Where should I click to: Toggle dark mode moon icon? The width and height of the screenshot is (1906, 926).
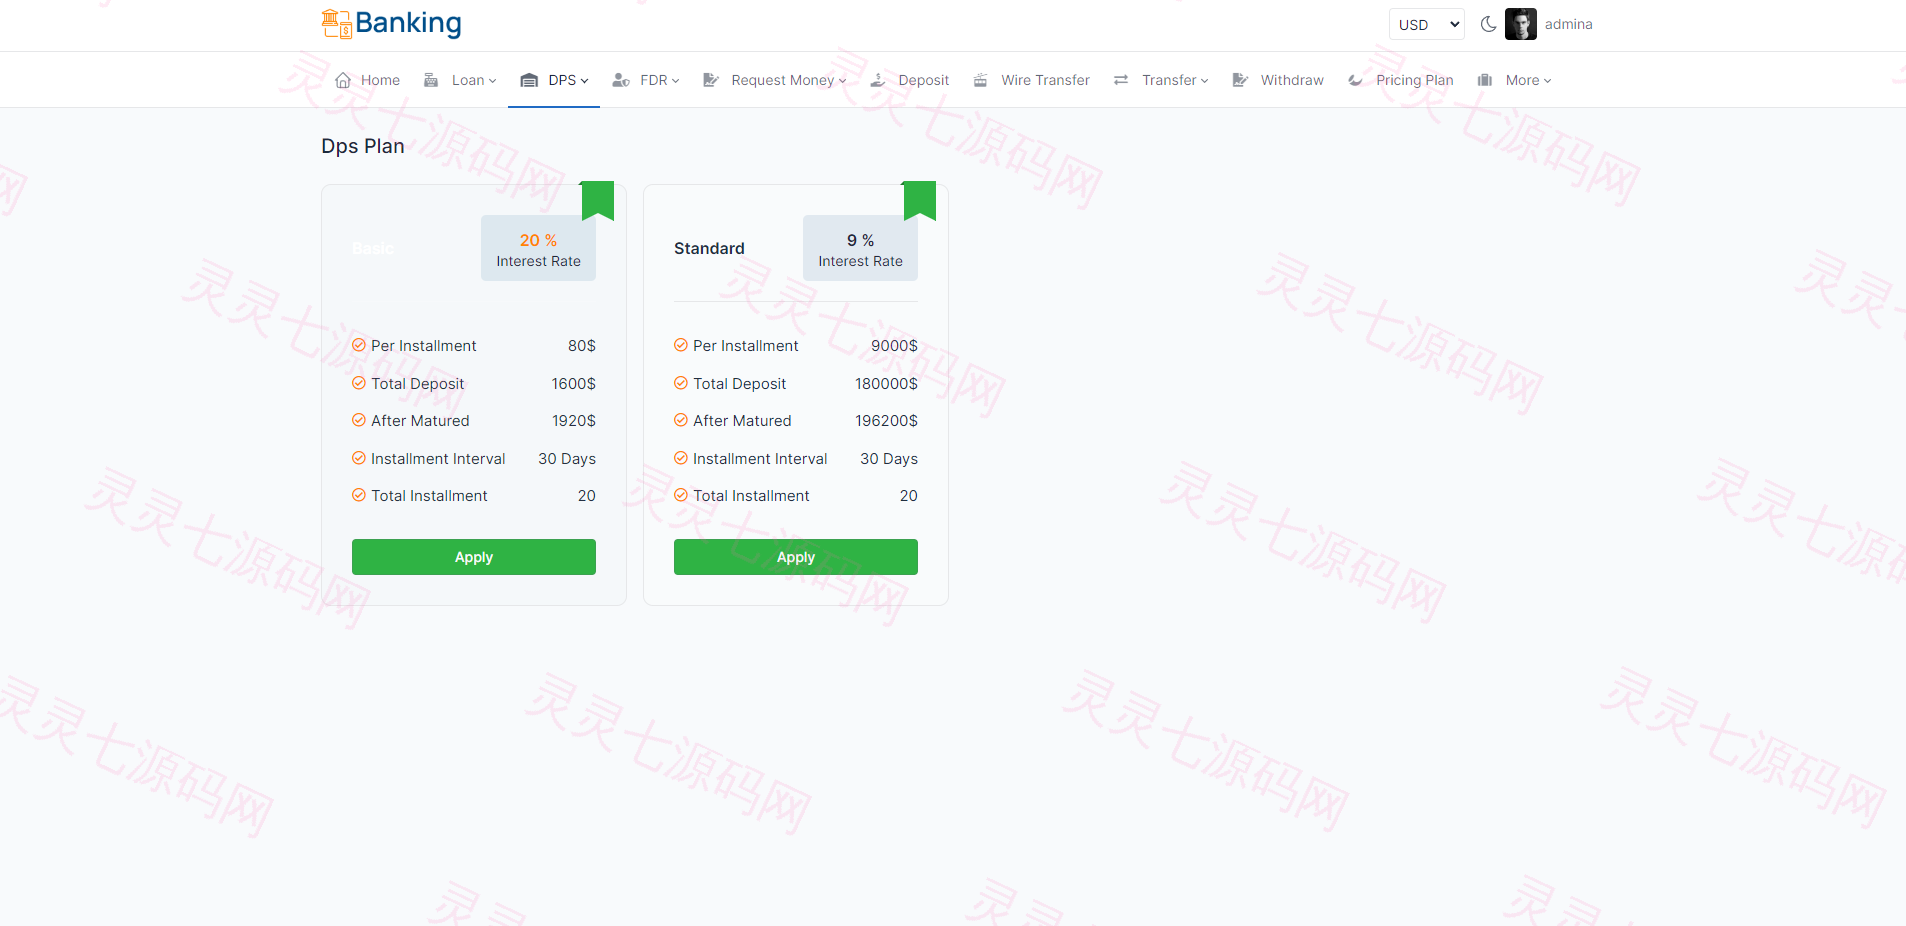(1488, 24)
